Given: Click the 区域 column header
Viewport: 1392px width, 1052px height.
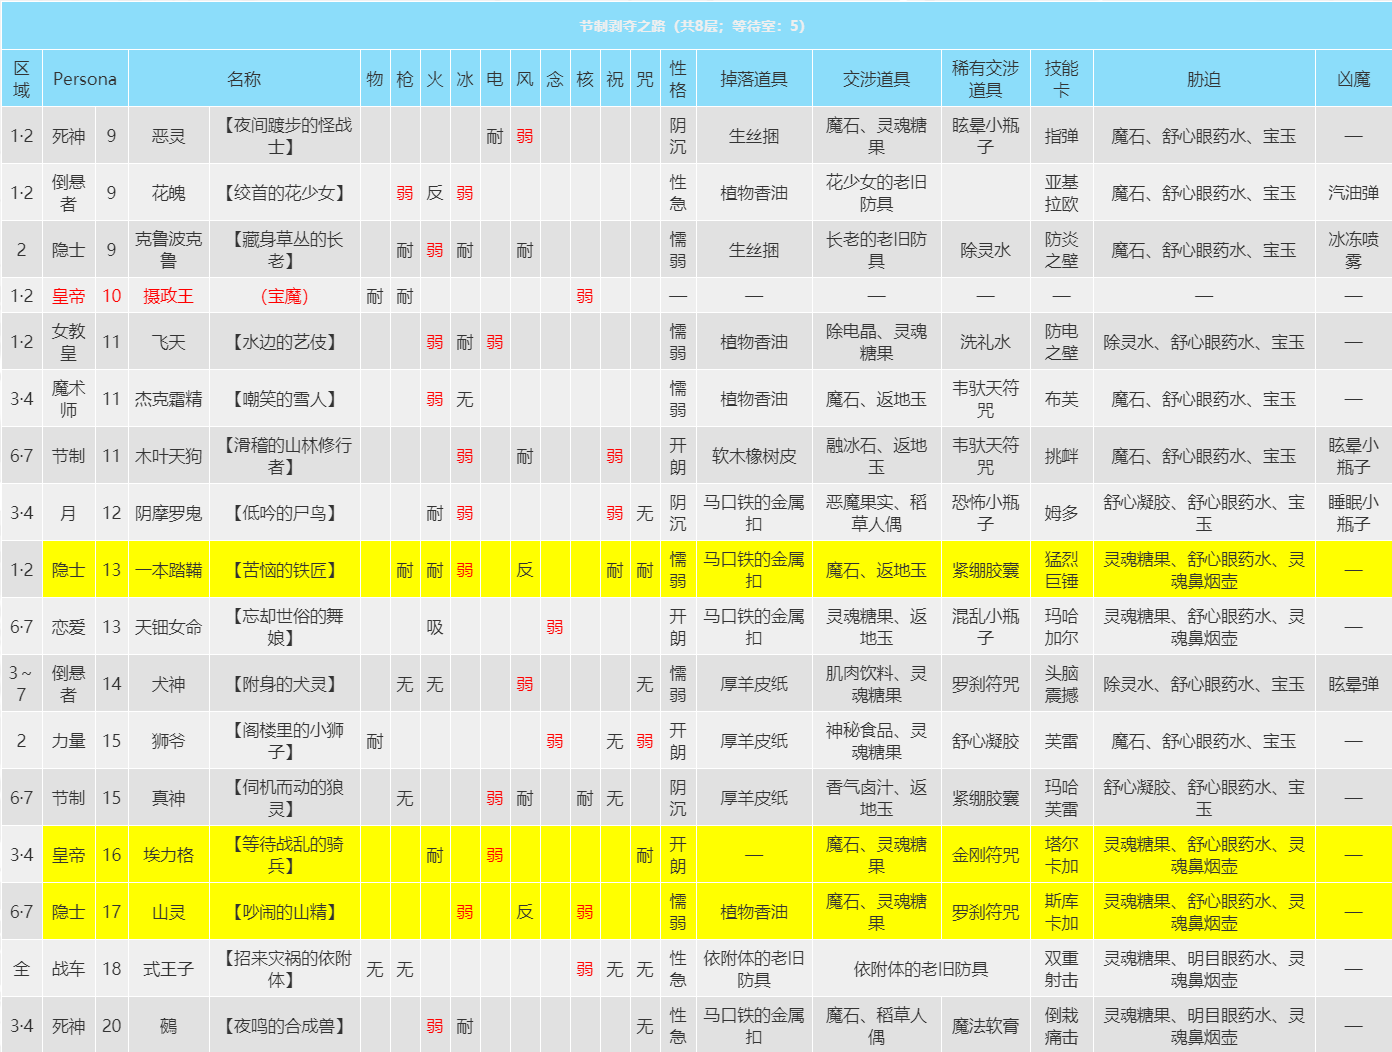Looking at the screenshot, I should click(22, 79).
